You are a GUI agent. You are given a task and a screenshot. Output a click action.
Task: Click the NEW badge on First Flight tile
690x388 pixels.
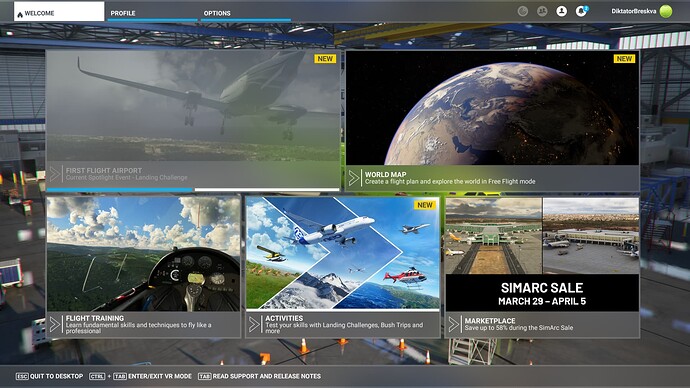(325, 59)
